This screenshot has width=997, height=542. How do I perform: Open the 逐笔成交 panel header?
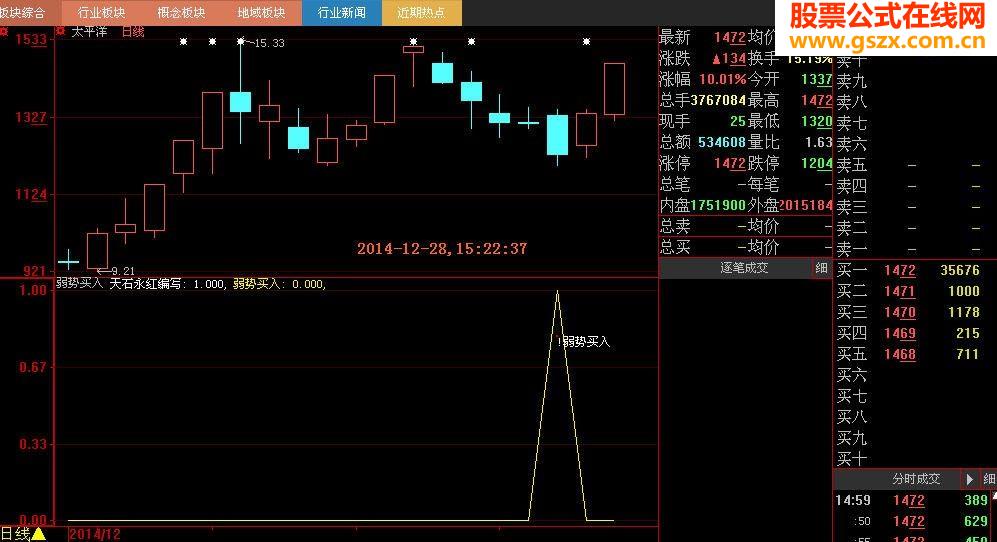tap(743, 268)
